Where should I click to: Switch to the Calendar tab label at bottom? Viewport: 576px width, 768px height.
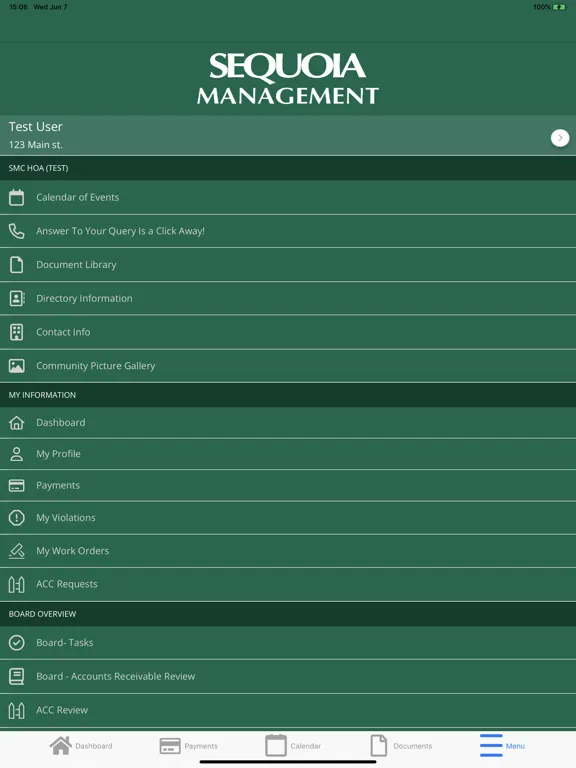pyautogui.click(x=306, y=746)
